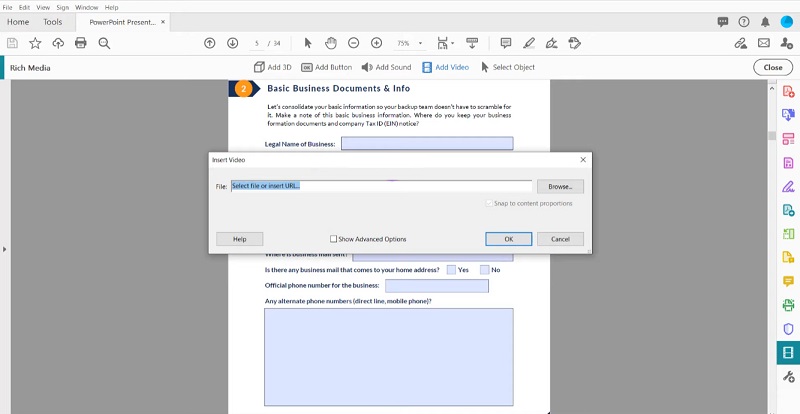Open the yellow Comment sidebar tool
This screenshot has height=414, width=800.
click(x=788, y=281)
